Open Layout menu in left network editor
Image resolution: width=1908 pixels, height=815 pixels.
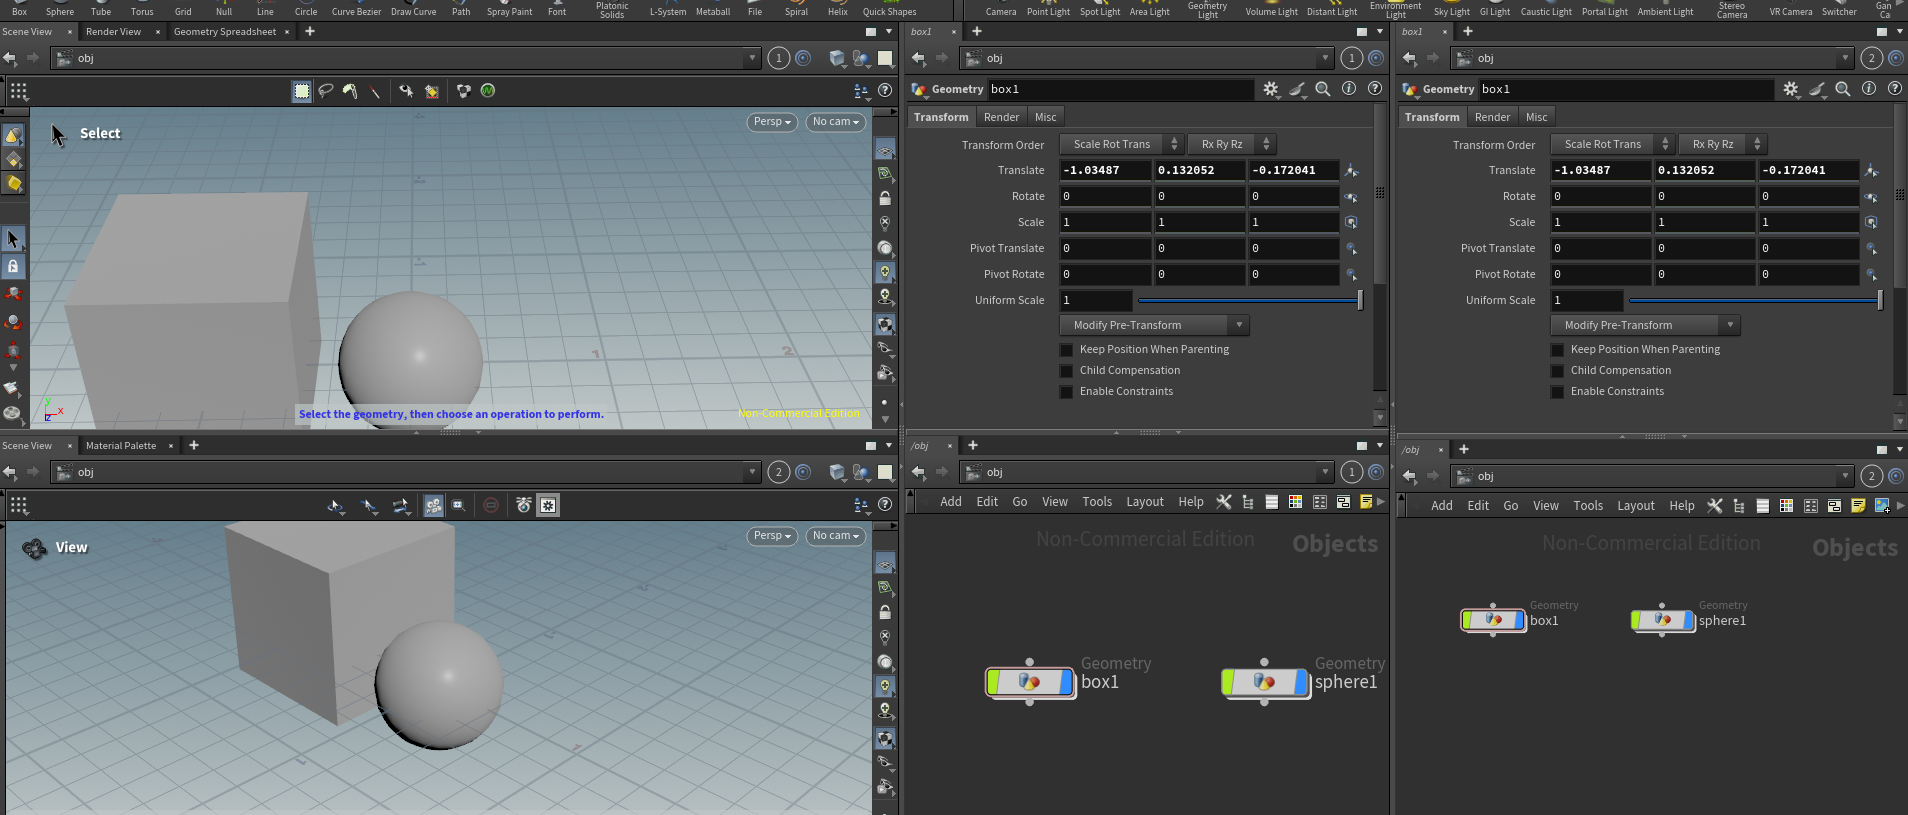point(1145,502)
